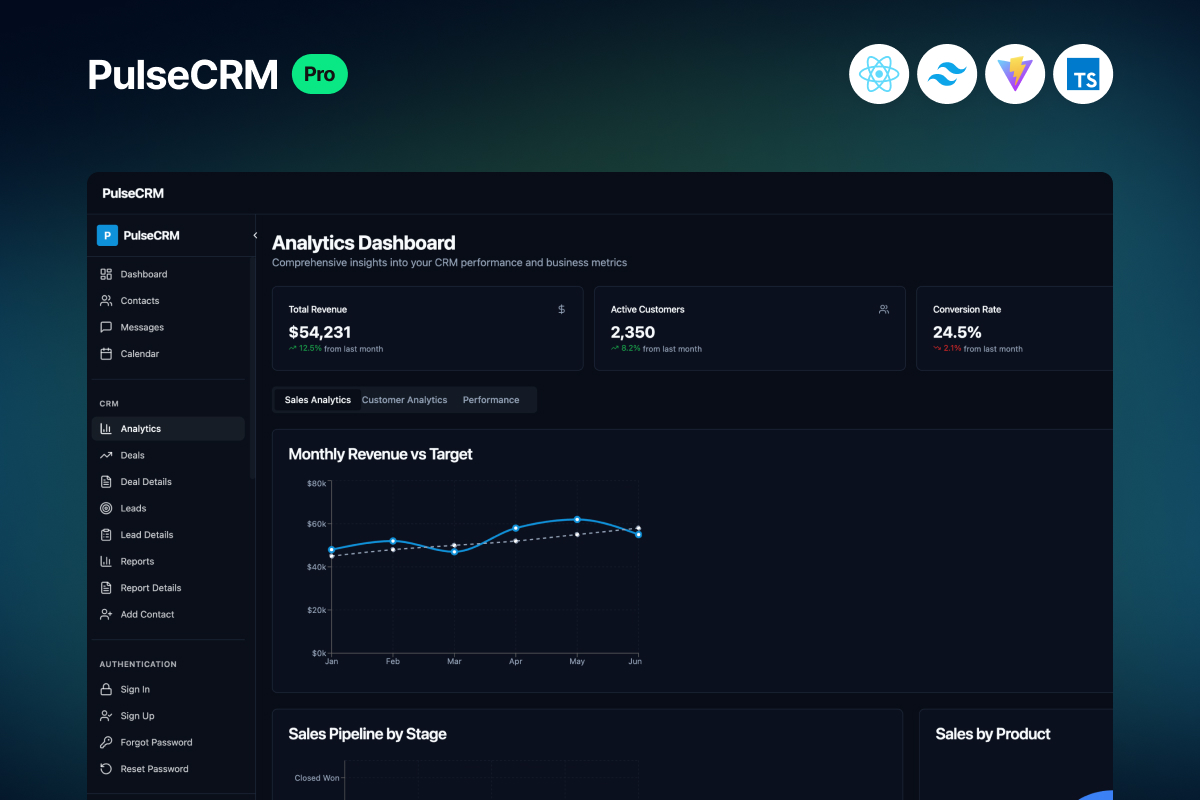This screenshot has width=1200, height=800.
Task: Go to Contacts in the sidebar
Action: [x=168, y=301]
